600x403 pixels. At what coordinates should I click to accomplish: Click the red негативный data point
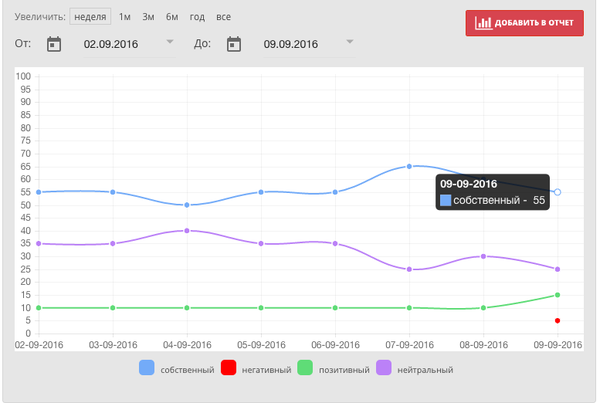tap(557, 321)
